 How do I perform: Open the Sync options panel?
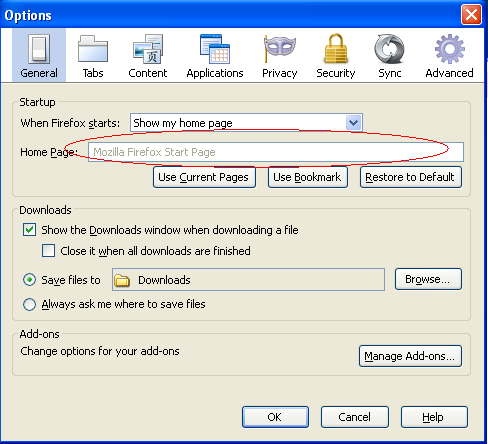pyautogui.click(x=389, y=55)
